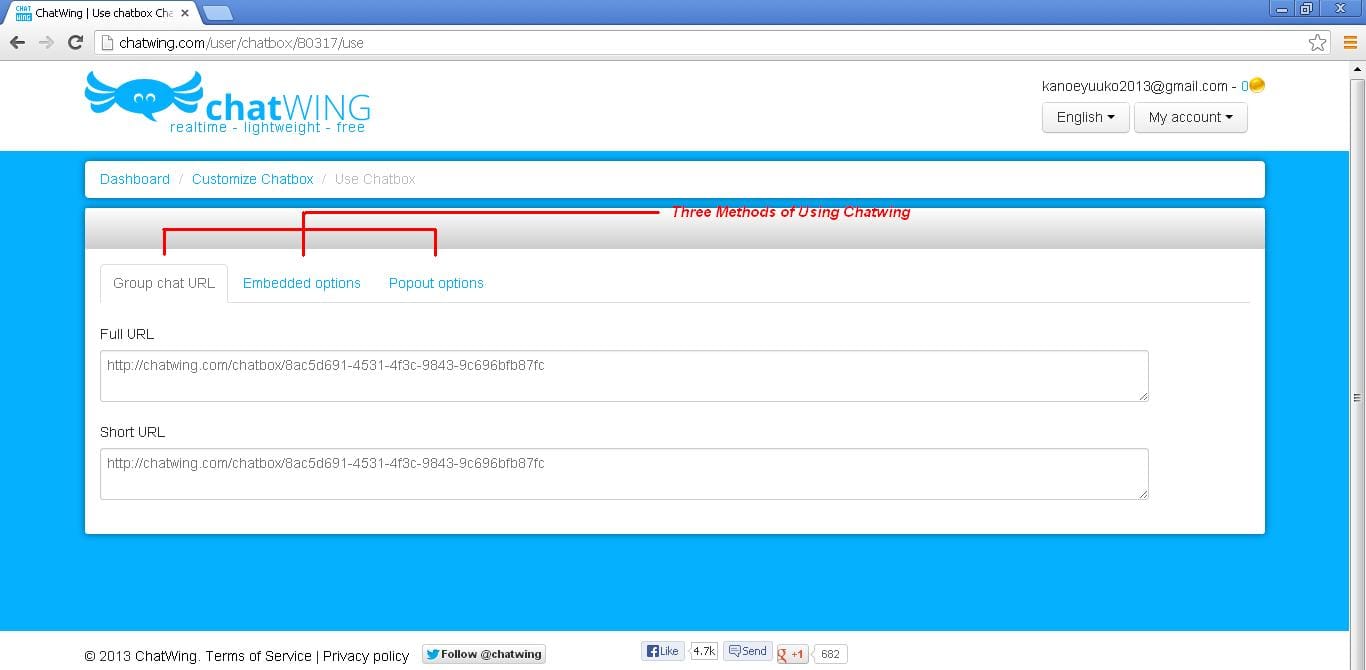
Task: Click the page reload icon
Action: tap(75, 43)
